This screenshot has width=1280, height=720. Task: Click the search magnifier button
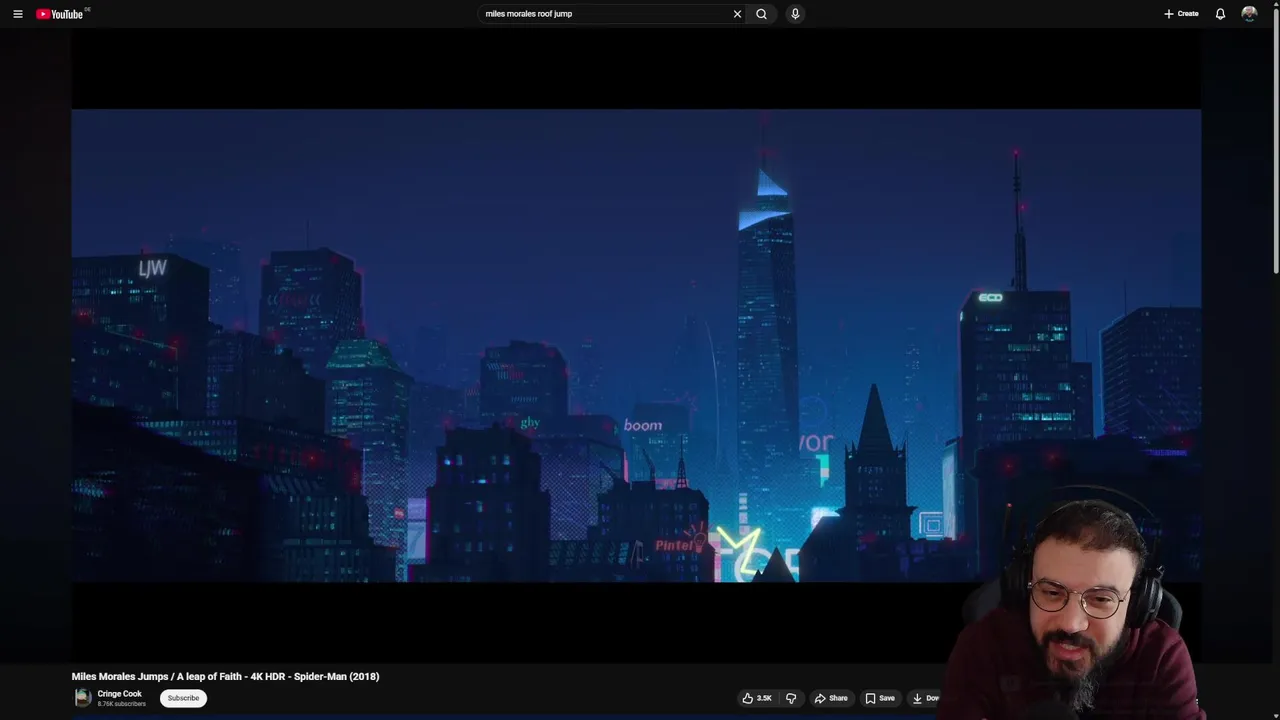(x=761, y=14)
